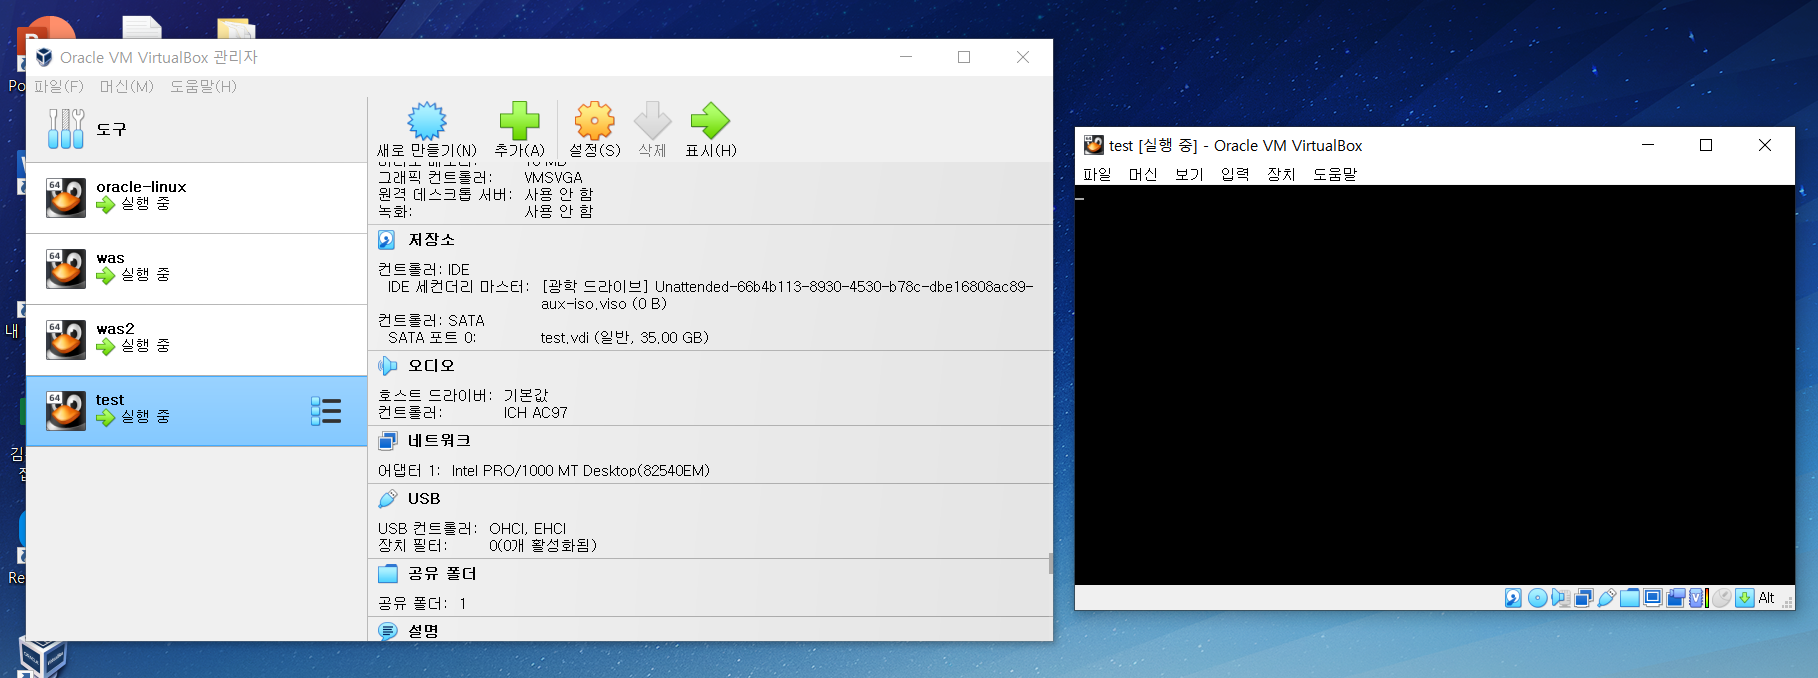Open the 머신(M) menu in Manager
1818x678 pixels.
coord(127,87)
